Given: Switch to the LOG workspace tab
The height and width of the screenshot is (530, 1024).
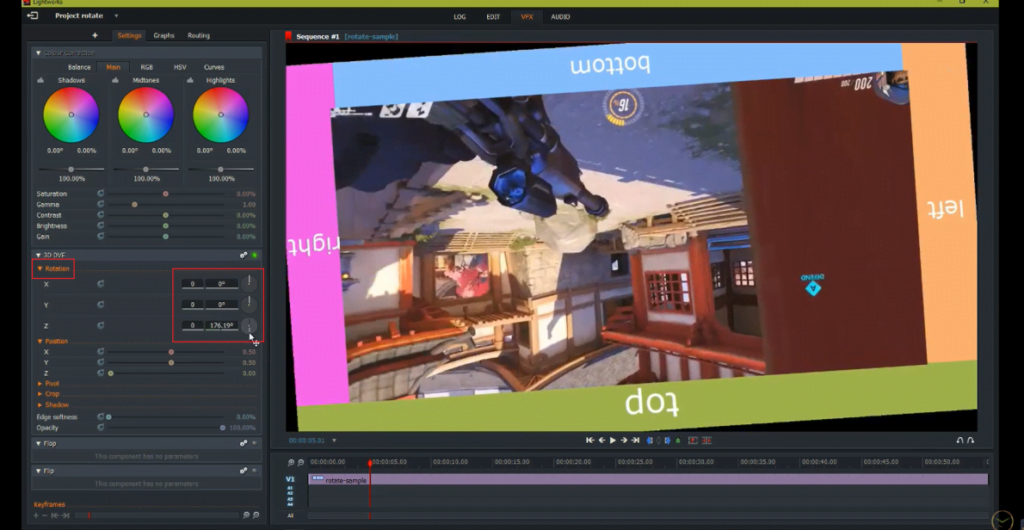Looking at the screenshot, I should (460, 17).
